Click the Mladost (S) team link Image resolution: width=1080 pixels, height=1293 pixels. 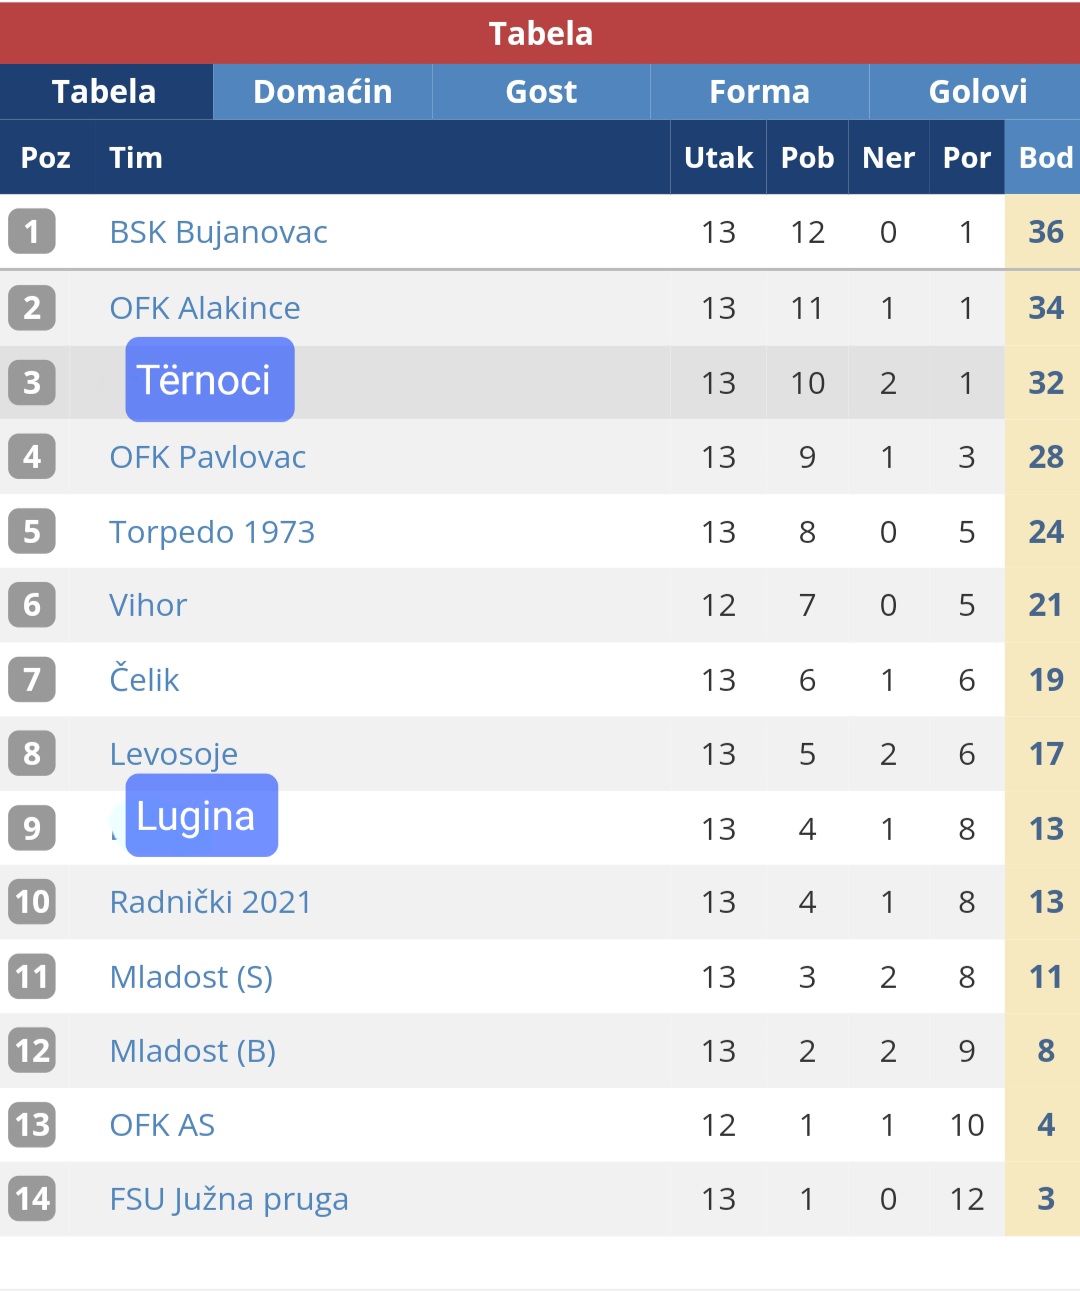[x=191, y=977]
